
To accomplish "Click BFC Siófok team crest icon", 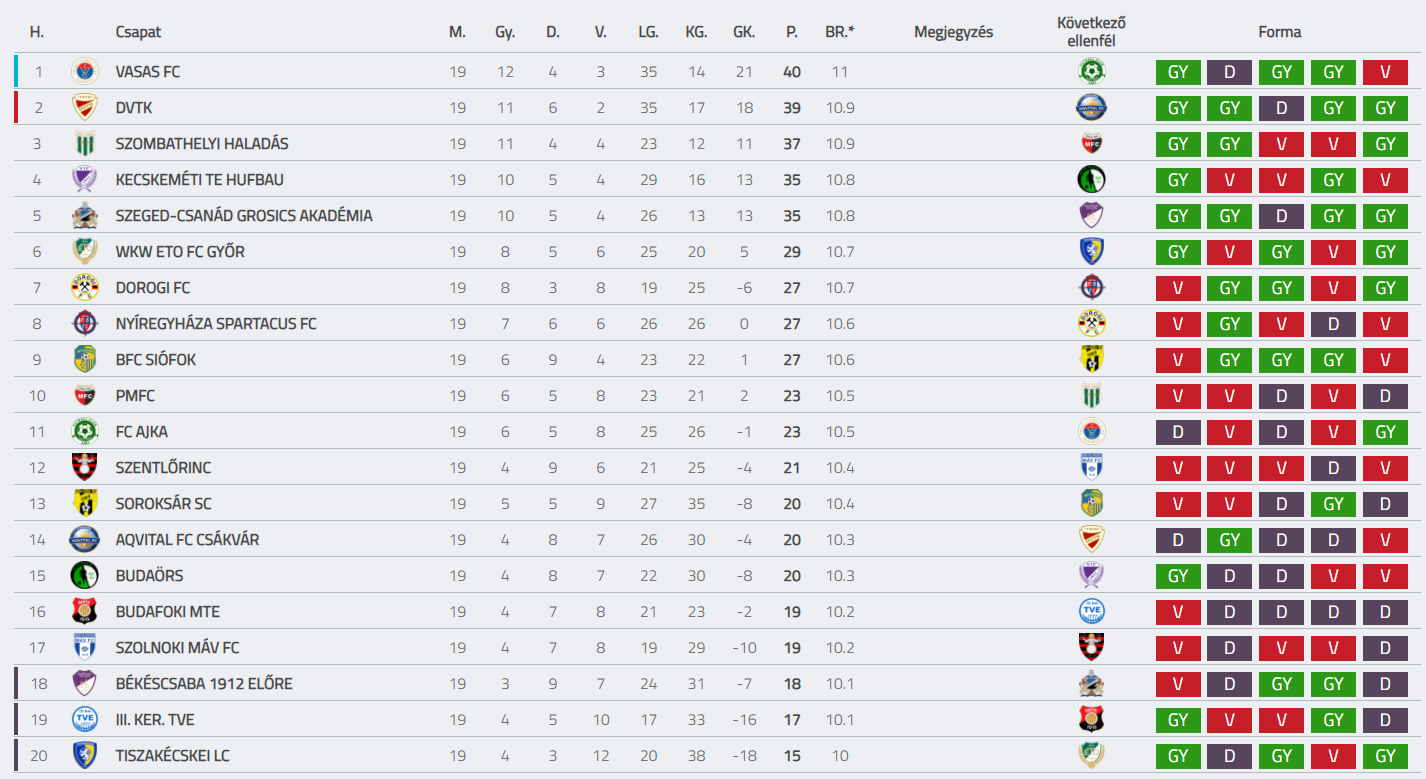I will 85,359.
